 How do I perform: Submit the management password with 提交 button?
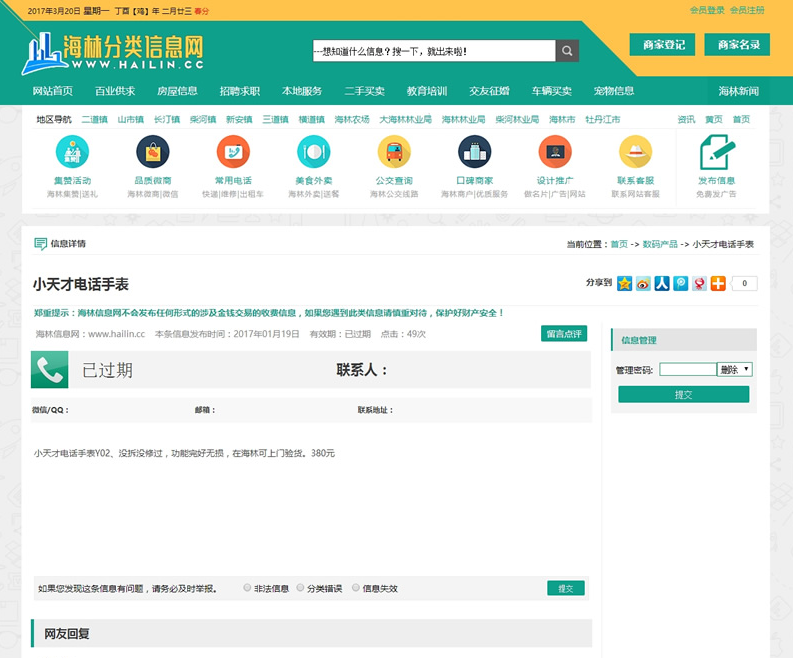click(x=683, y=394)
